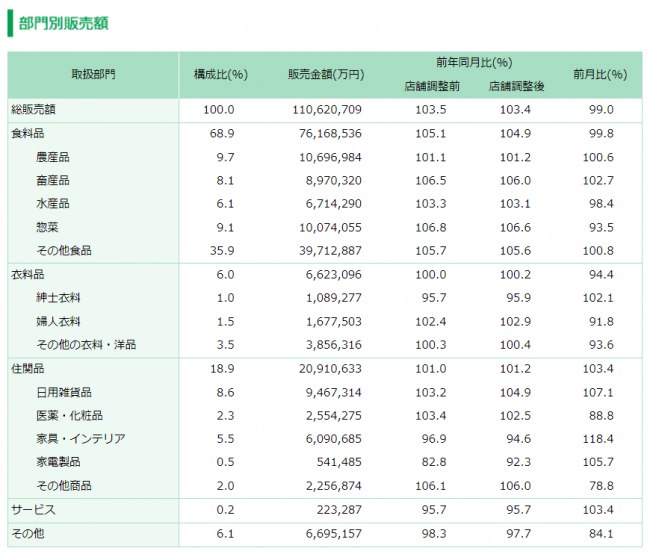
Task: Select the 販売金額(万円) column header
Action: click(325, 74)
